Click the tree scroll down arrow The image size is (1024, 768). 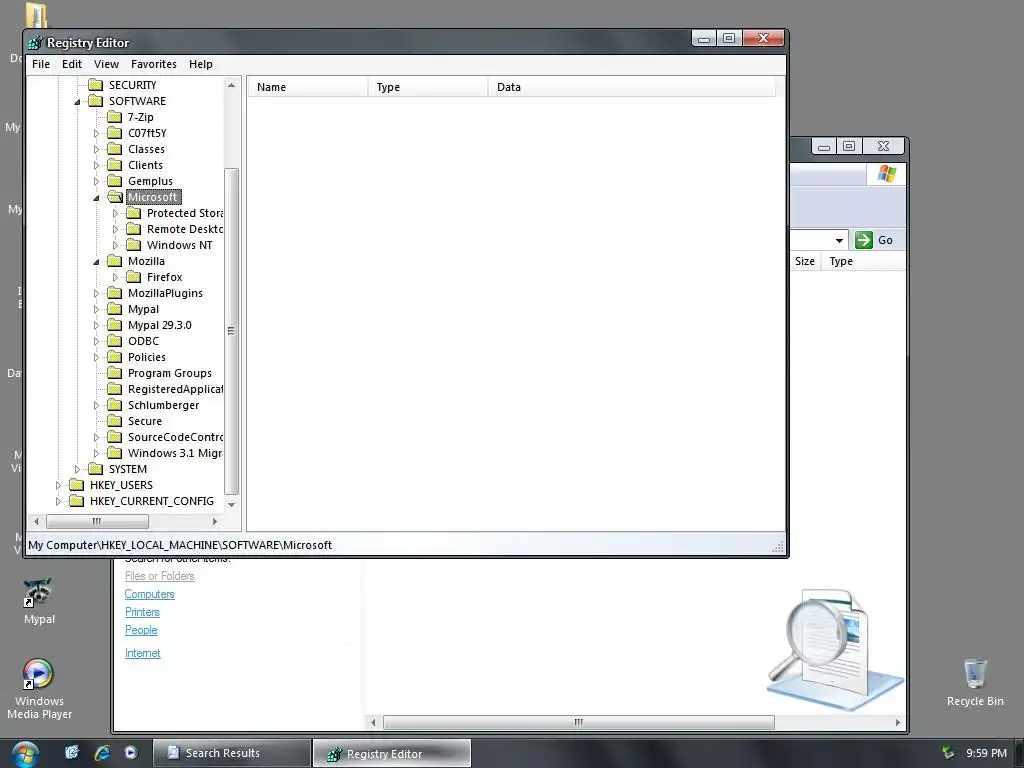[x=231, y=505]
